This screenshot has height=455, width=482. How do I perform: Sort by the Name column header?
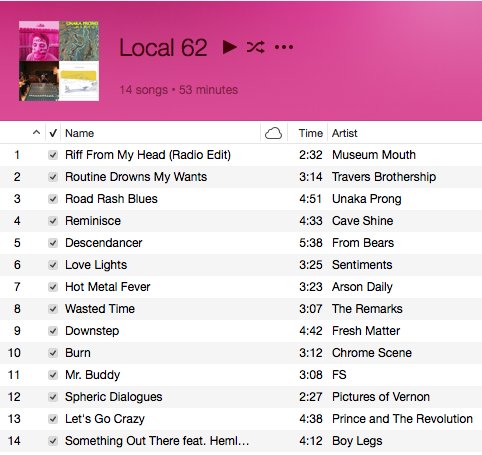tap(79, 133)
